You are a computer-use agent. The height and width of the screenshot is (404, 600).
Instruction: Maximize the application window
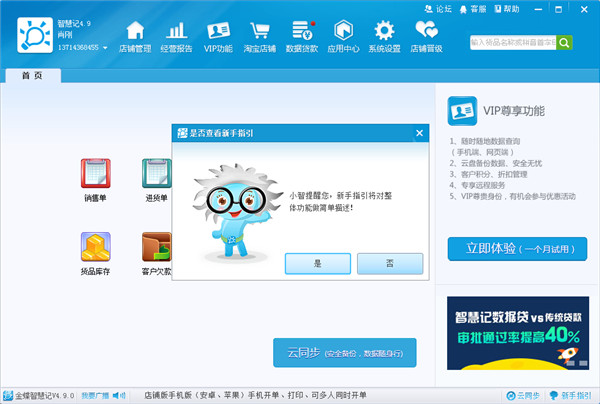pos(559,9)
